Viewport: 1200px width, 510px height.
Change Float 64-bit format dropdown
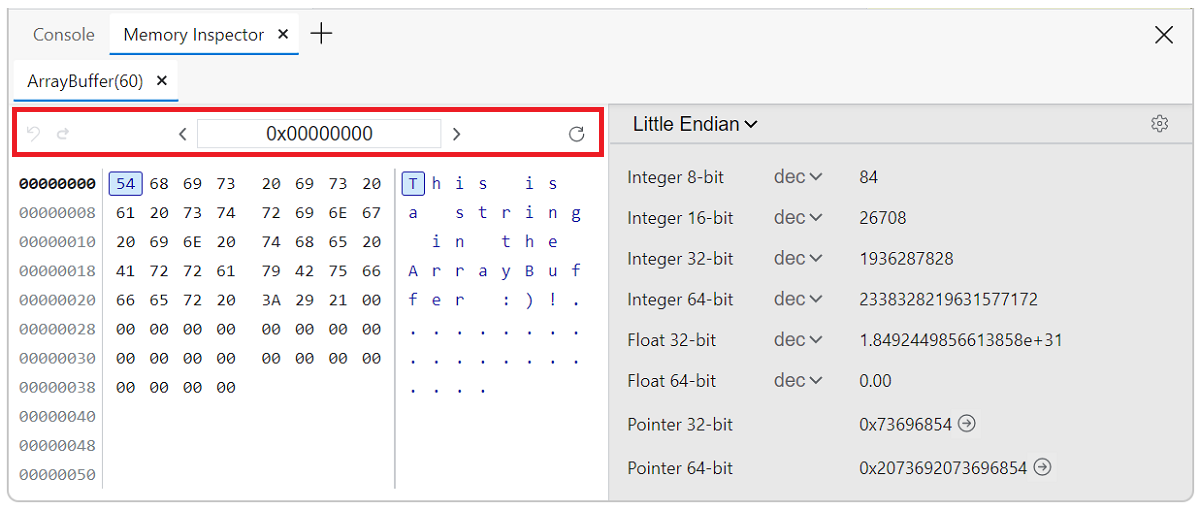798,380
